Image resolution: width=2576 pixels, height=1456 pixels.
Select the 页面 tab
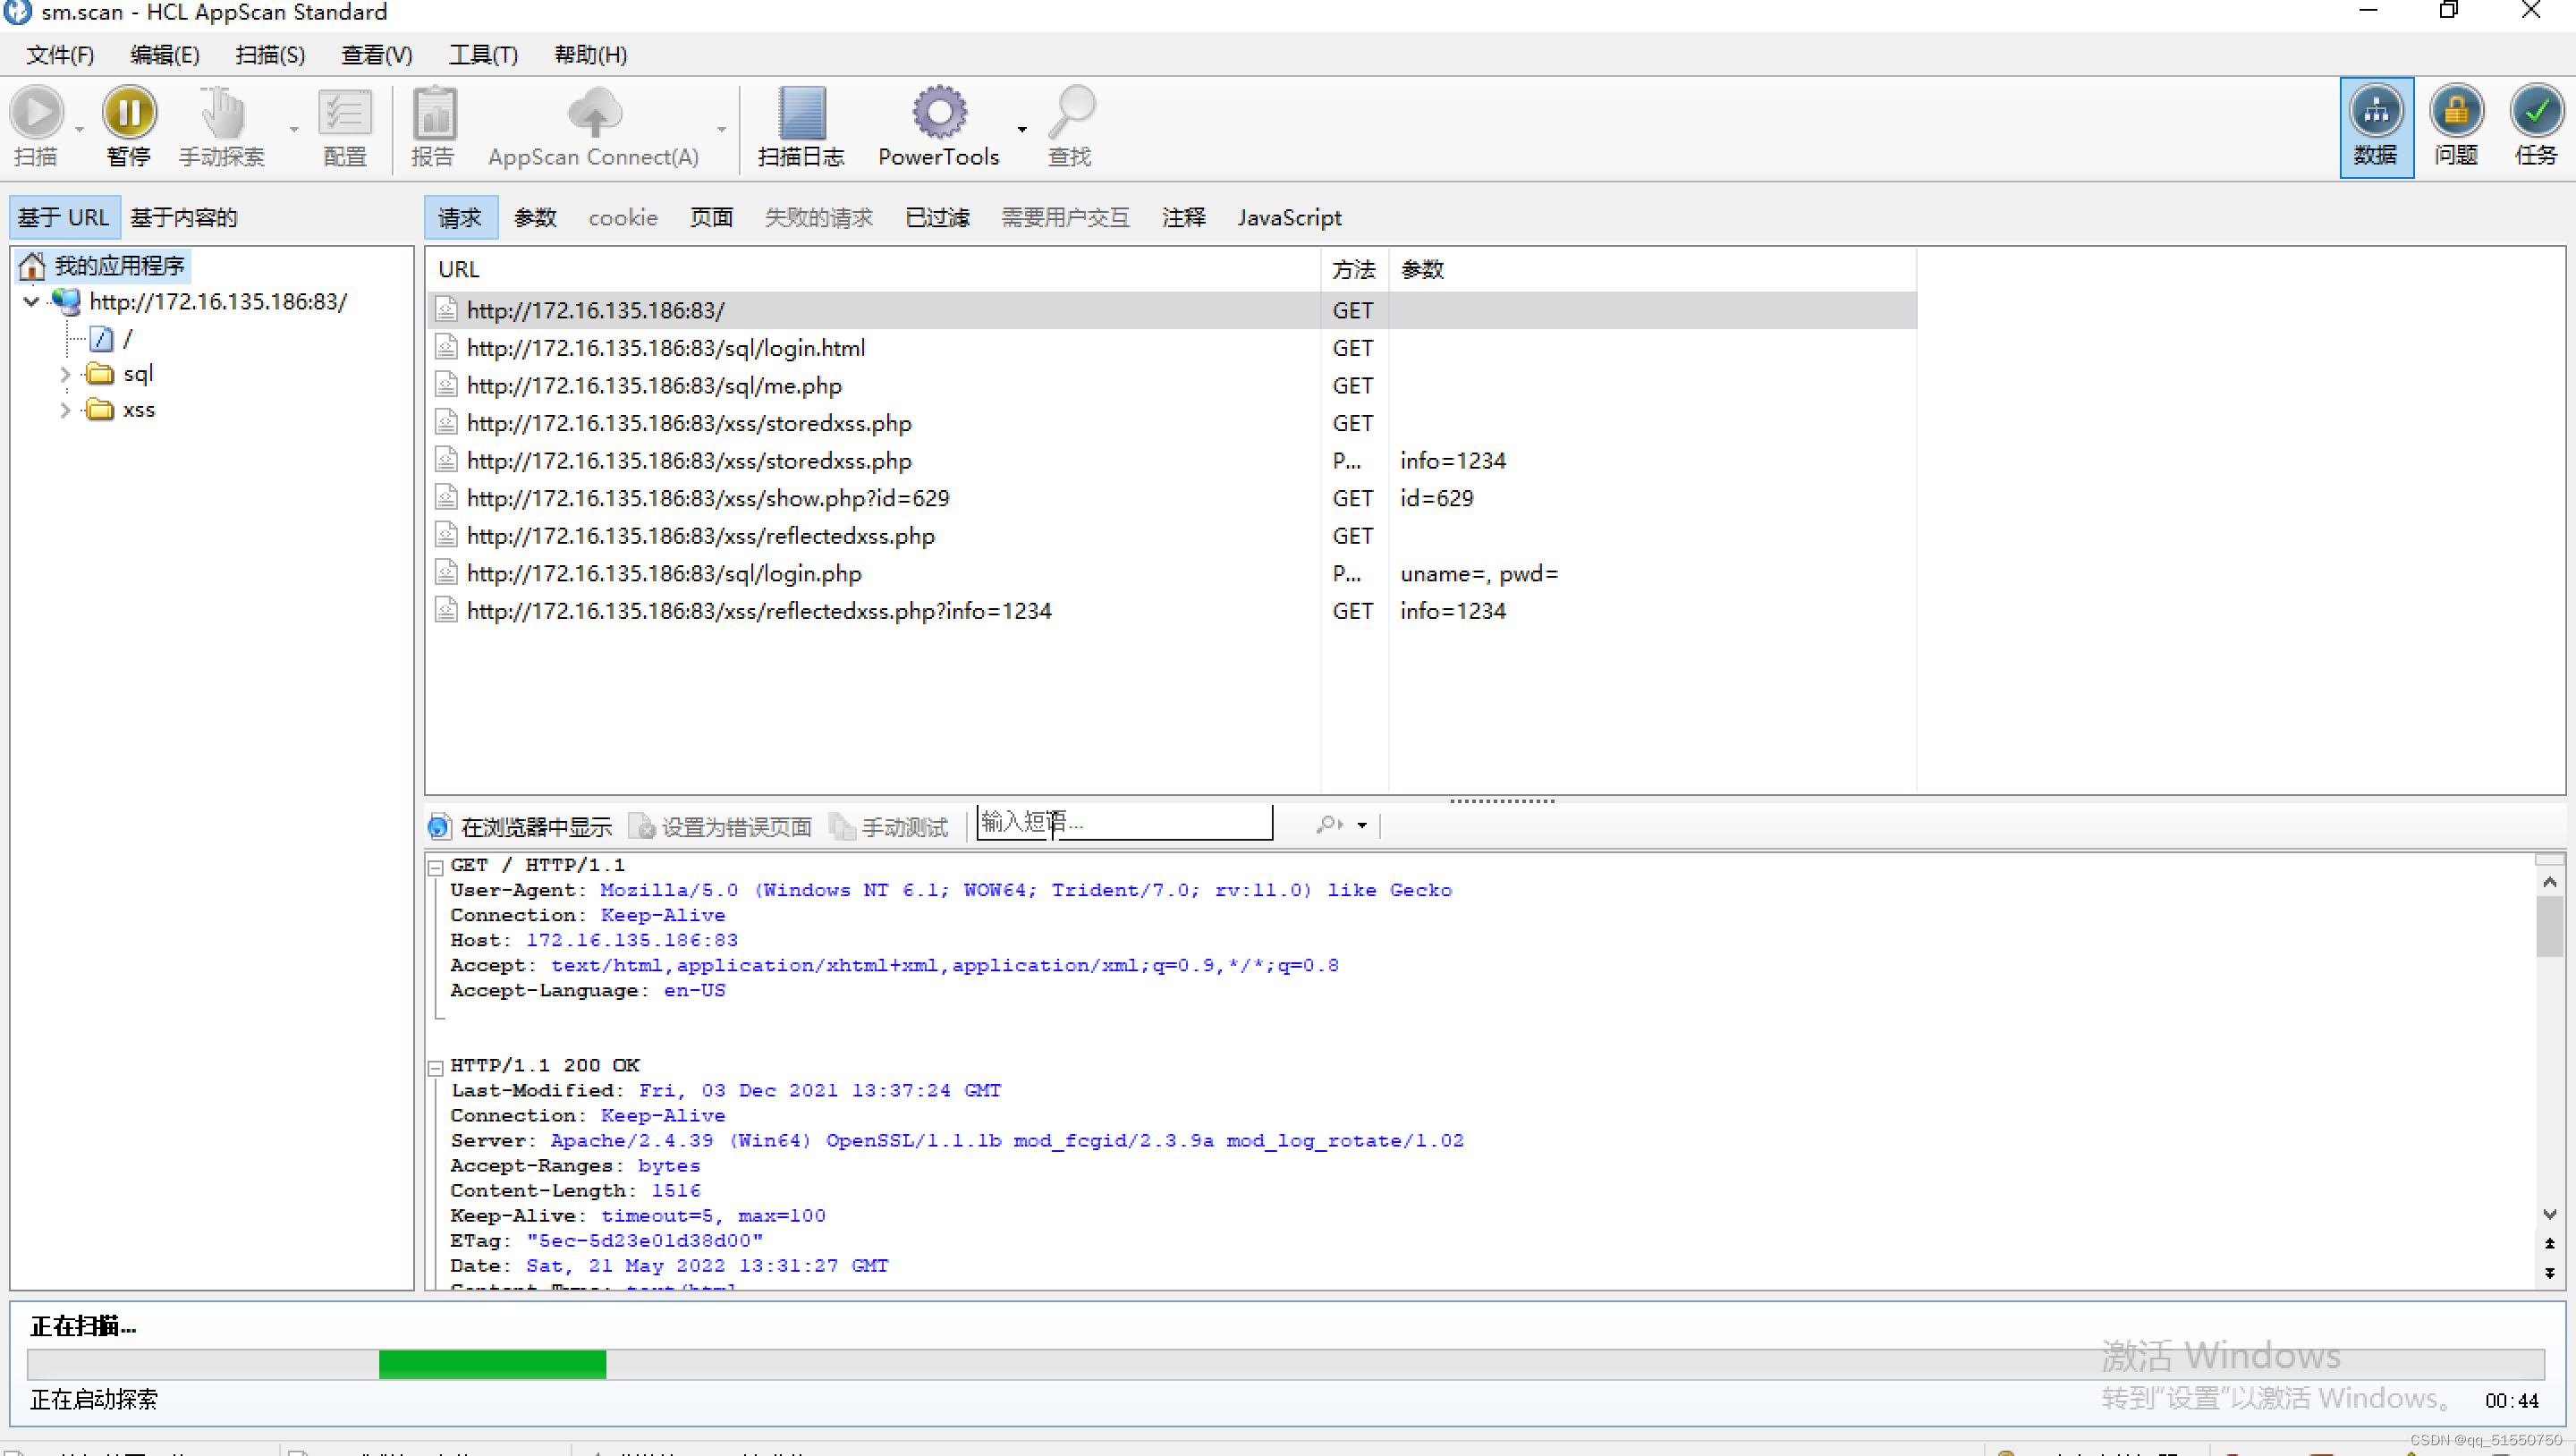pos(711,217)
